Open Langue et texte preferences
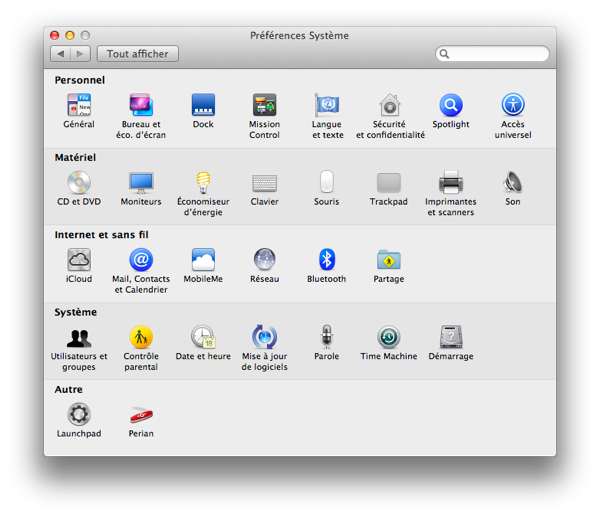Screen dimensions: 600x517 tap(327, 105)
